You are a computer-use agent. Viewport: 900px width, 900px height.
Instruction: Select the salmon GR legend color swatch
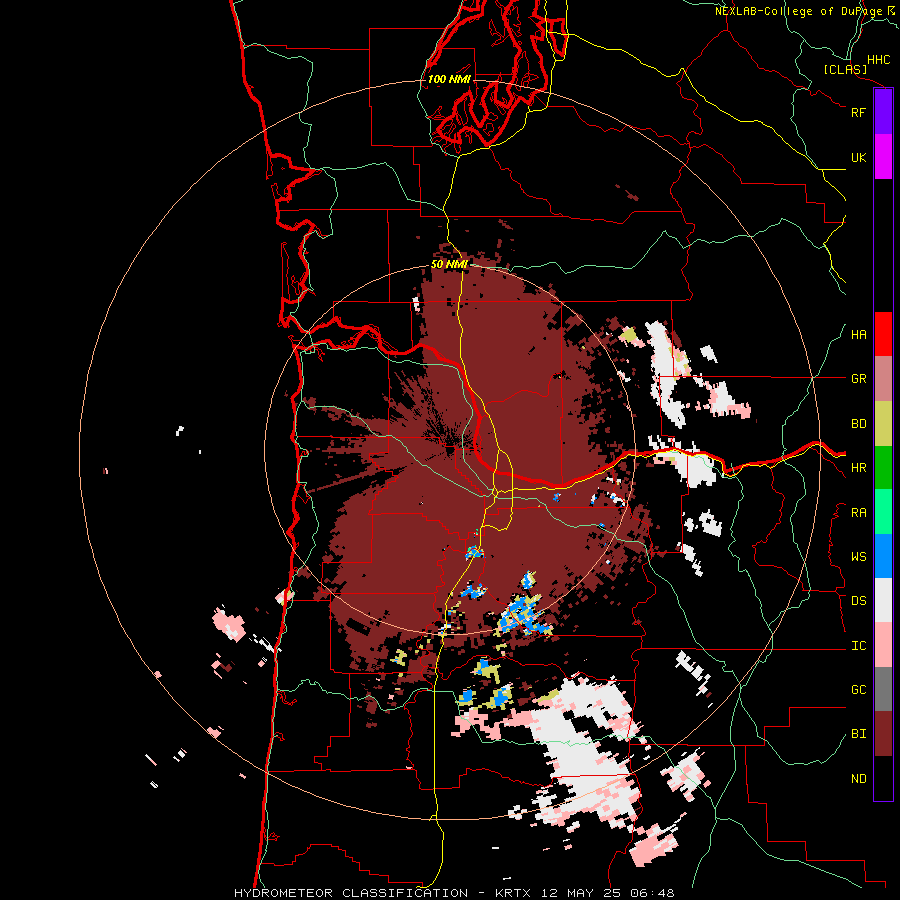pyautogui.click(x=883, y=379)
